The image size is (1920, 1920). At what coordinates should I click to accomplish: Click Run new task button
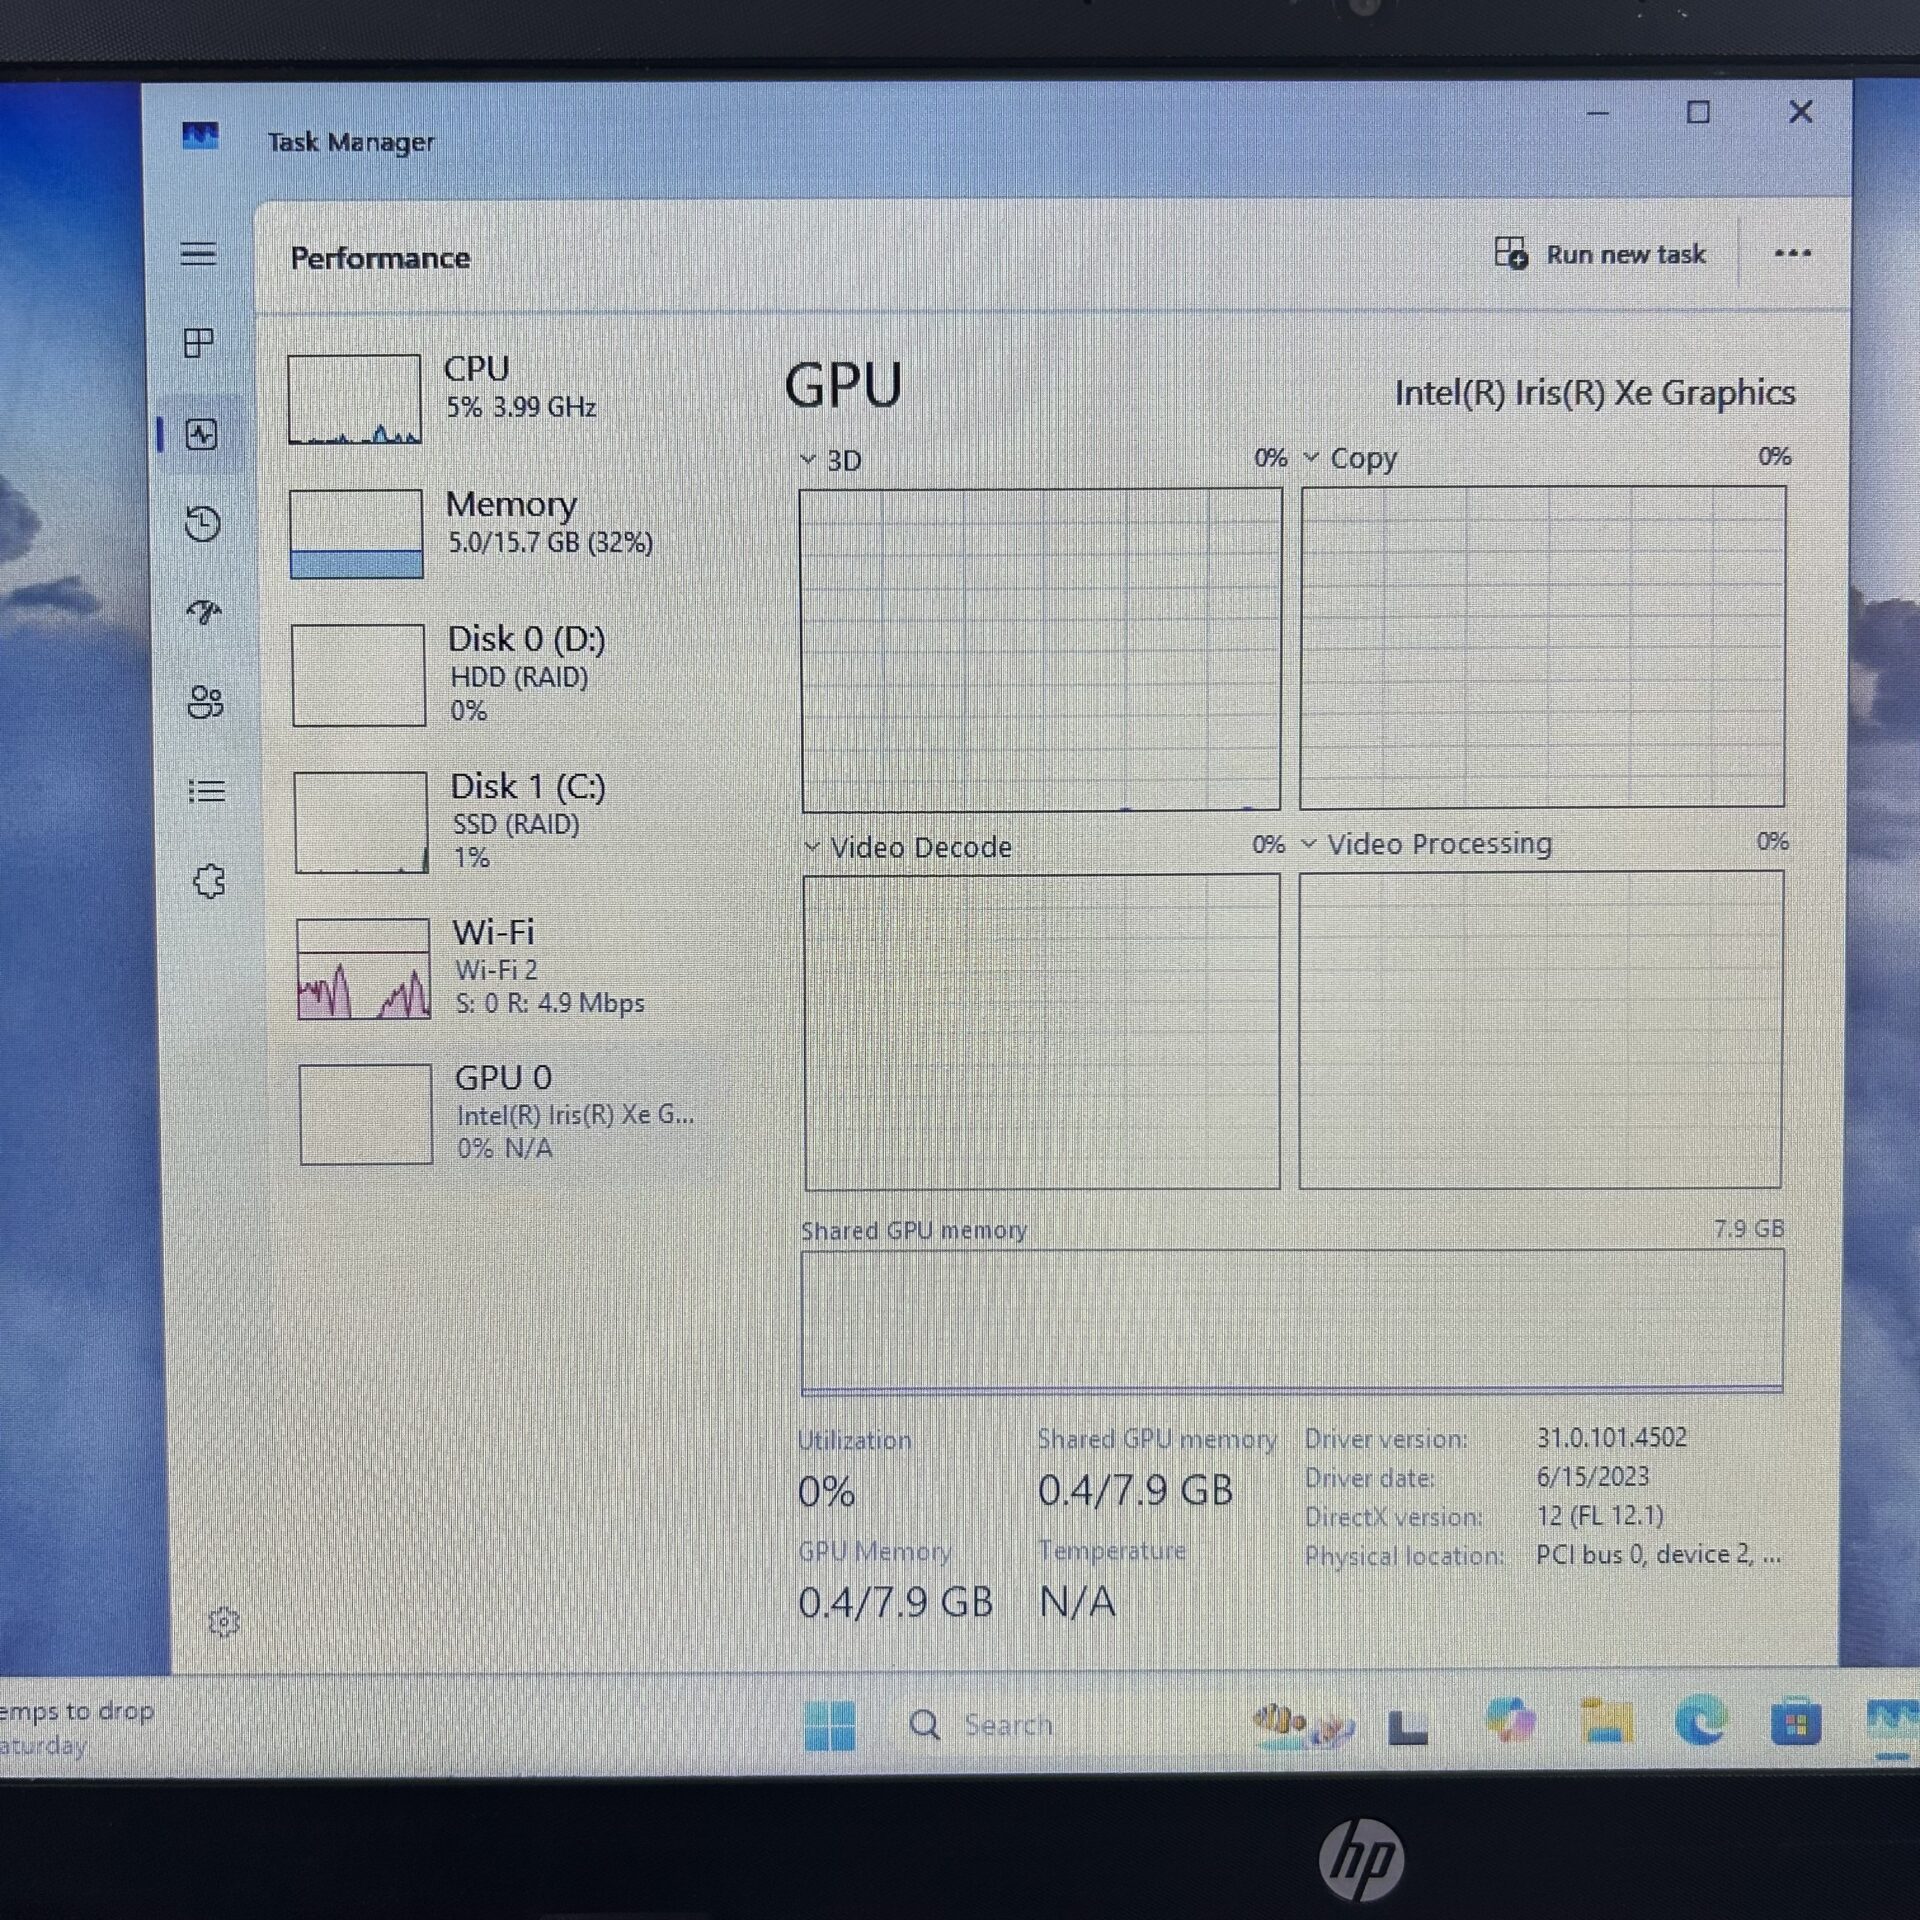click(1600, 254)
